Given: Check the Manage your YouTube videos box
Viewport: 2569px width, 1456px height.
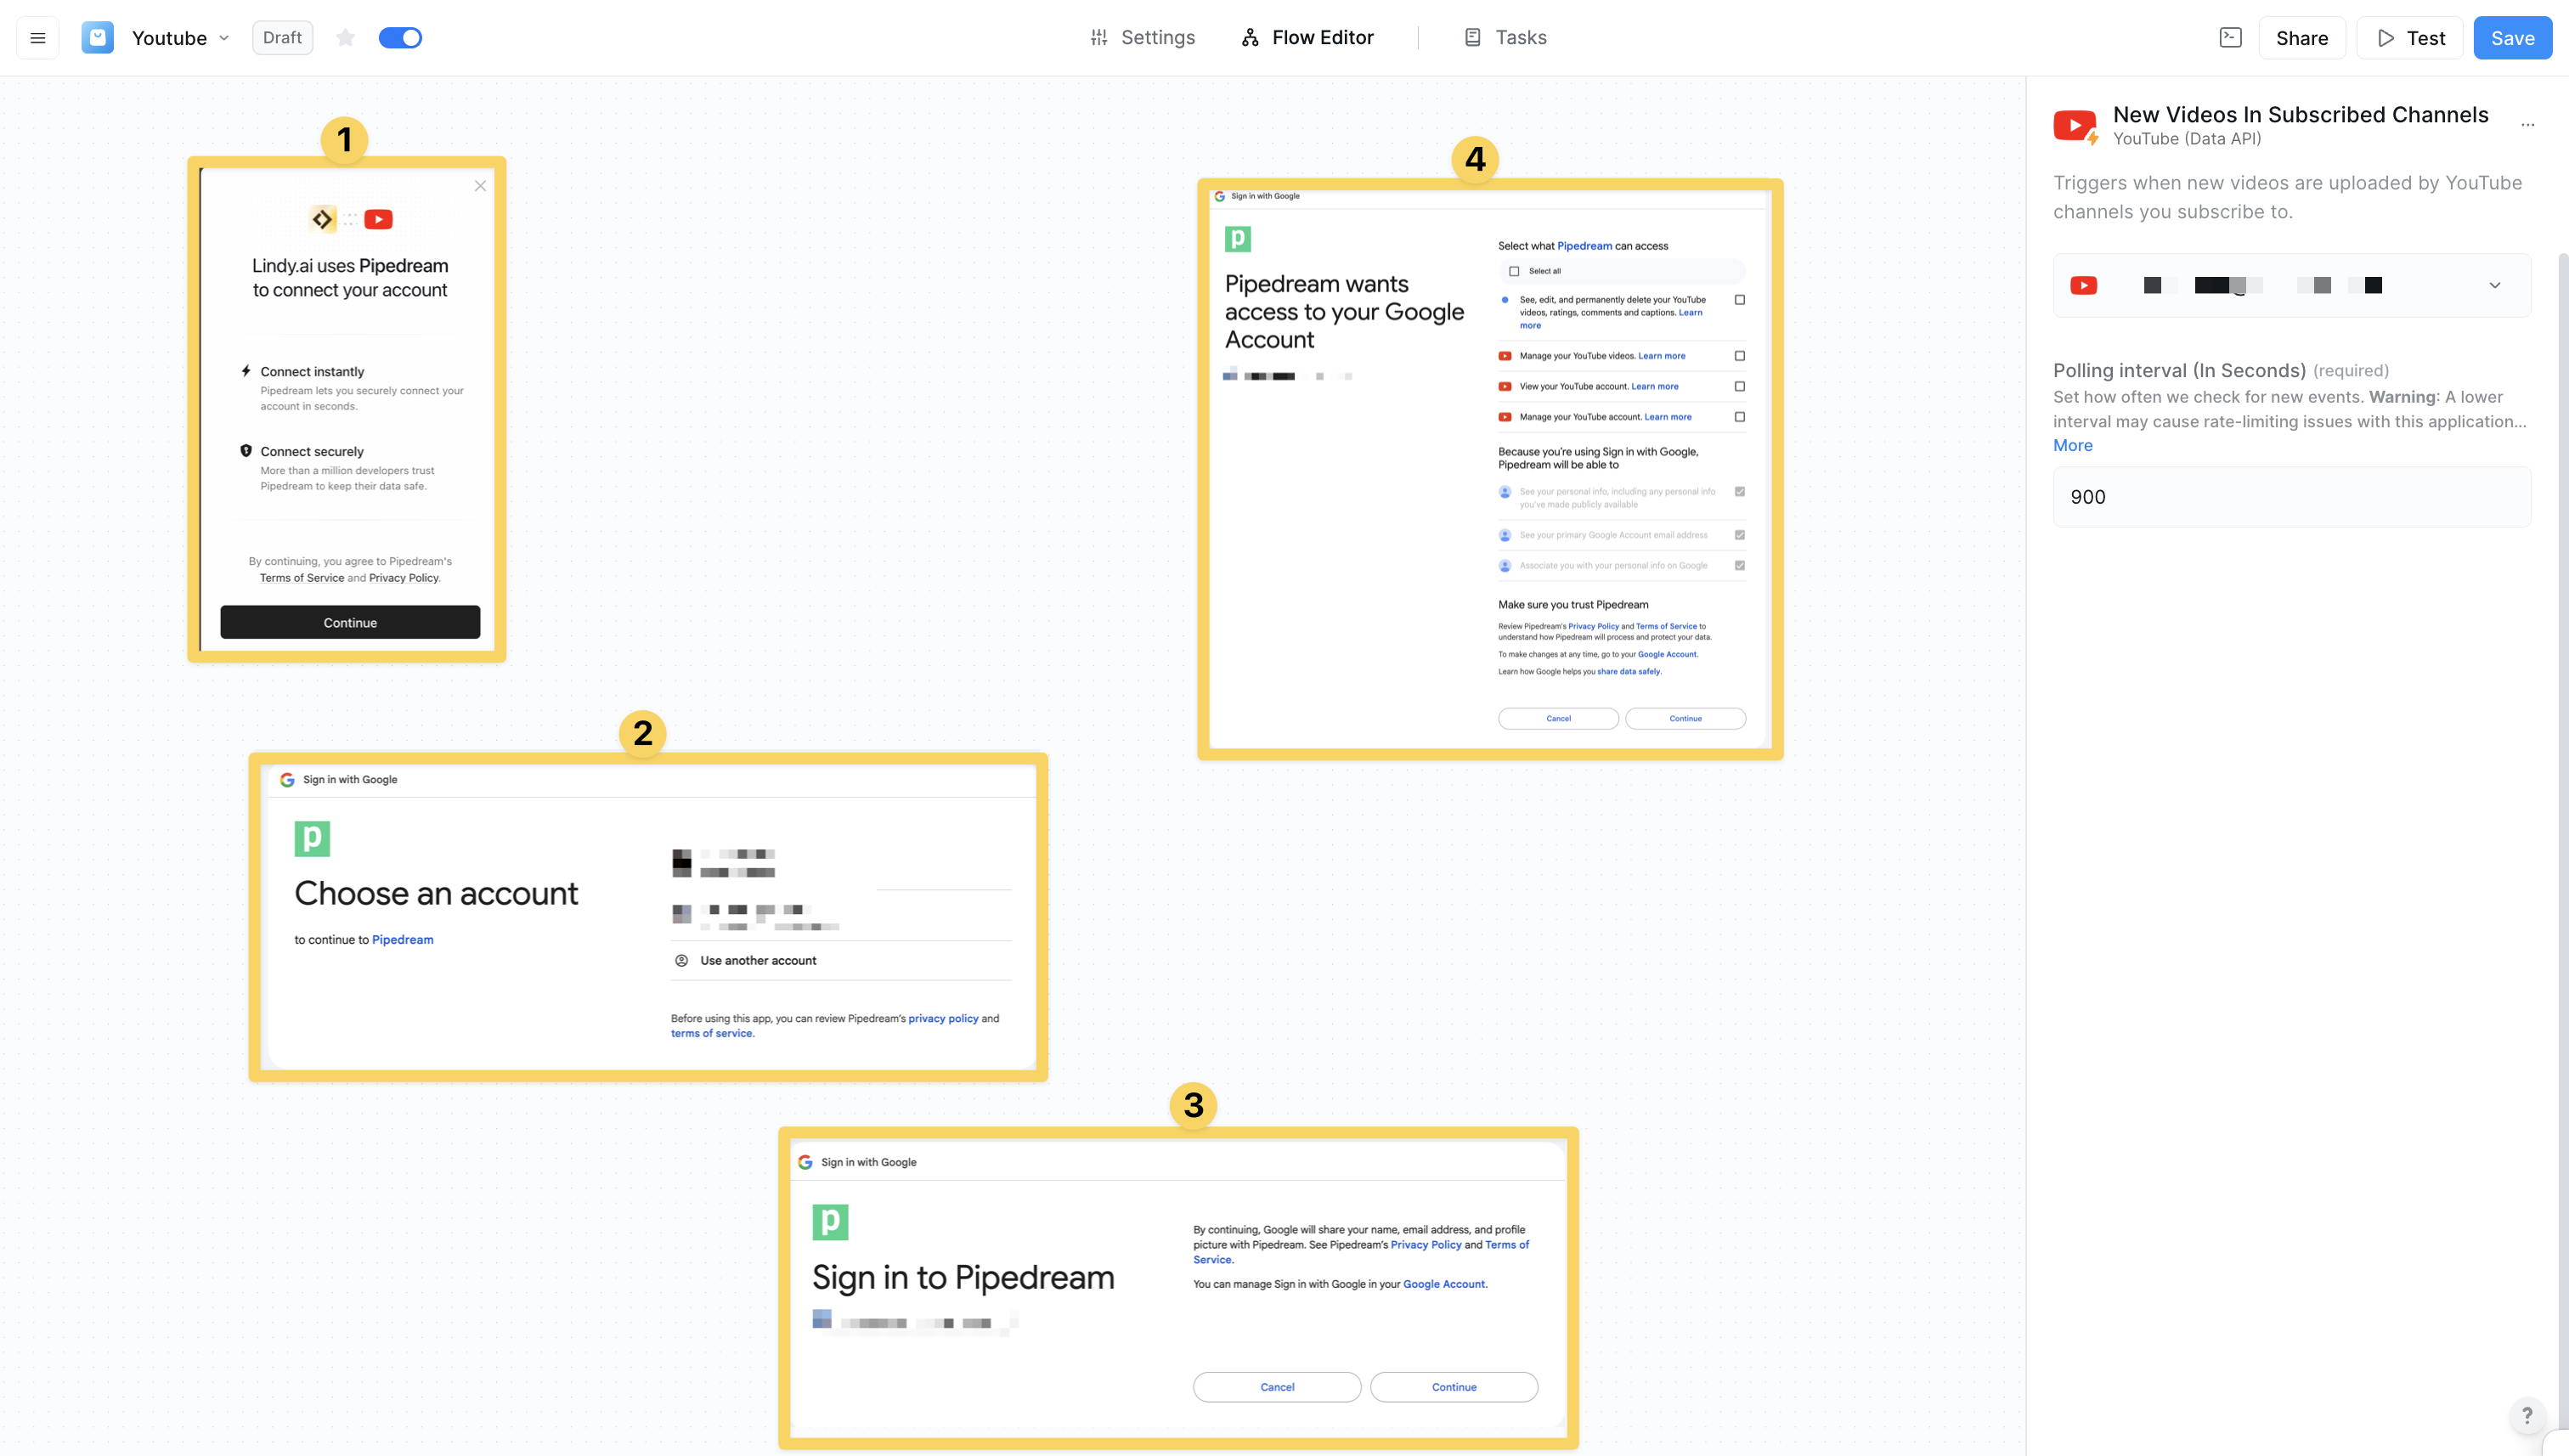Looking at the screenshot, I should pyautogui.click(x=1740, y=356).
